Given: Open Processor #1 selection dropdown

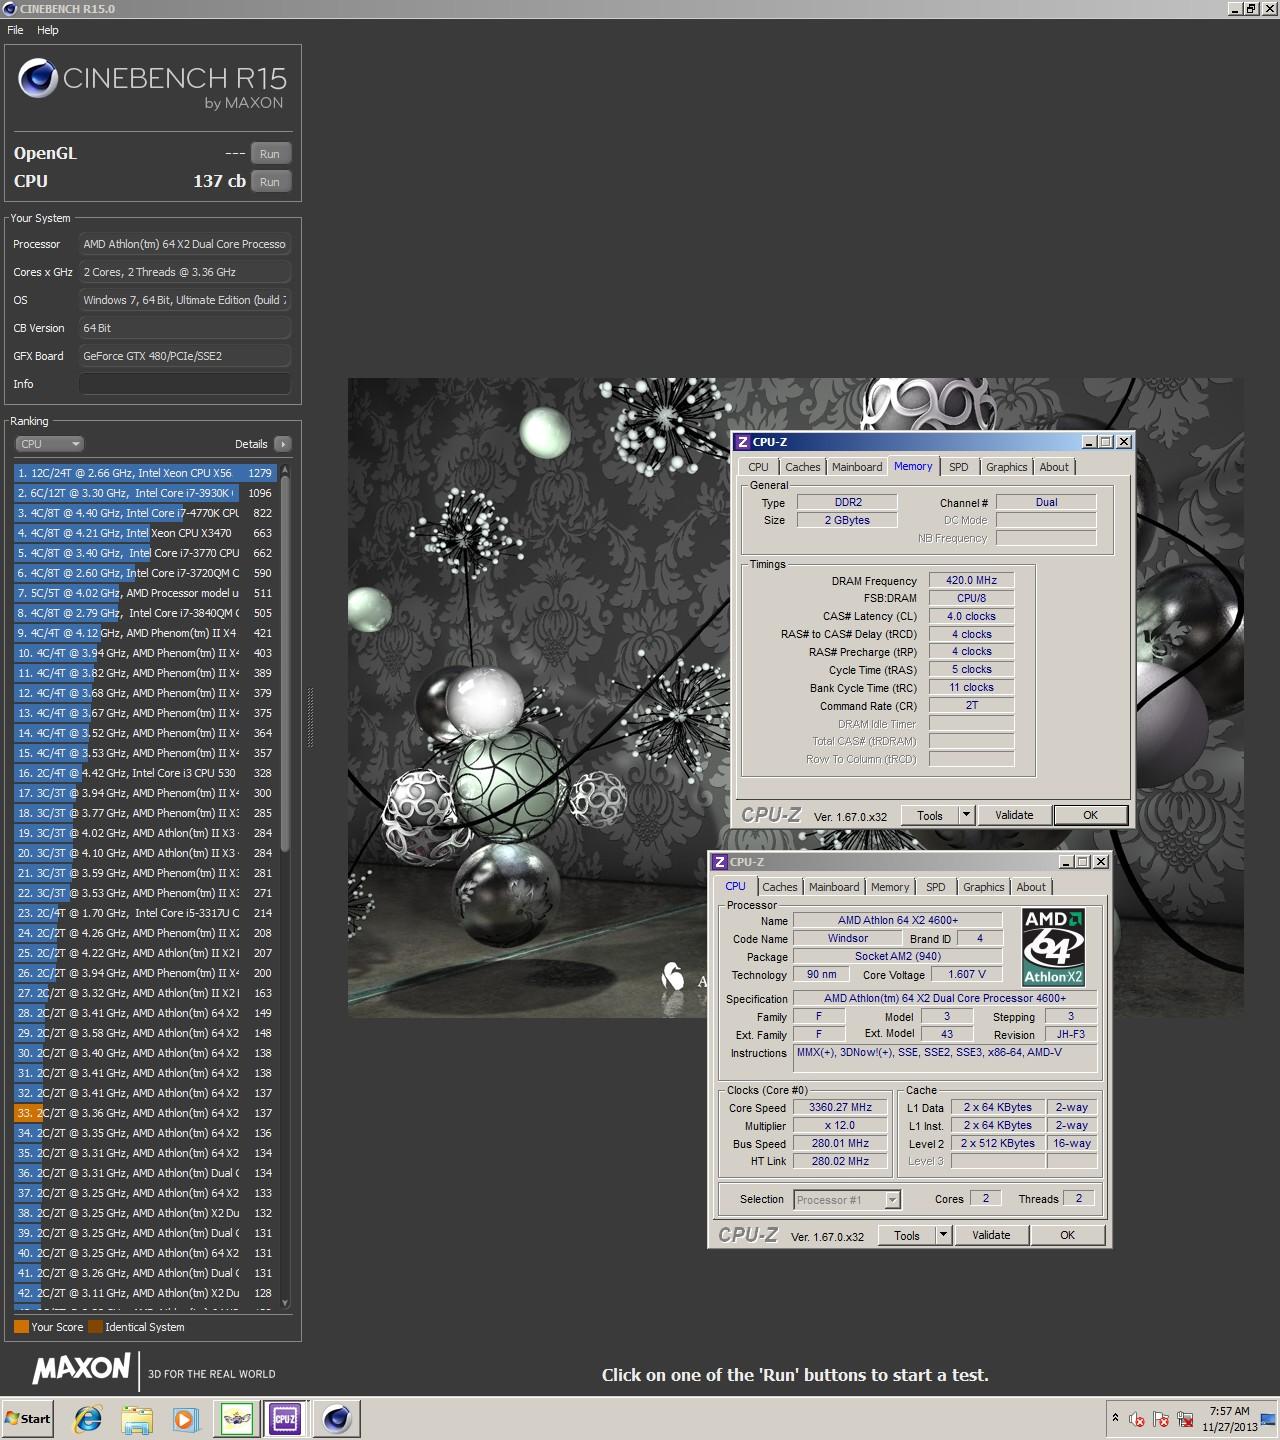Looking at the screenshot, I should [x=847, y=1199].
